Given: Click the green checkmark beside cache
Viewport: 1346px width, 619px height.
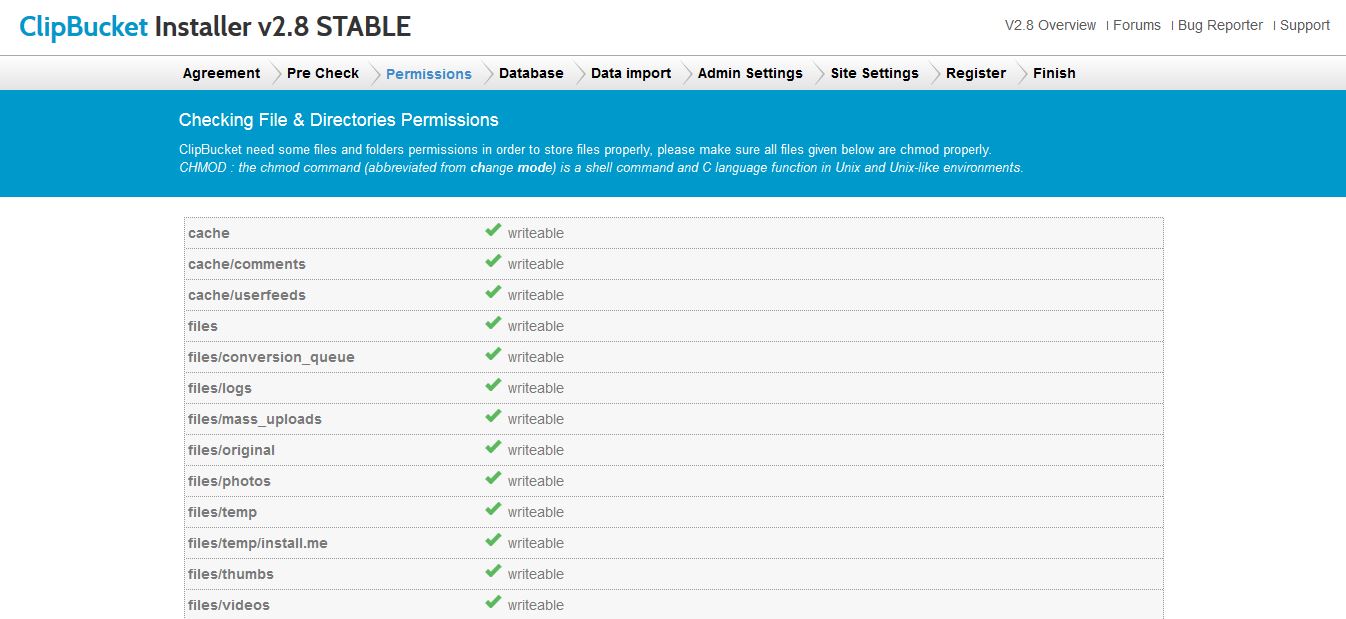Looking at the screenshot, I should click(493, 231).
